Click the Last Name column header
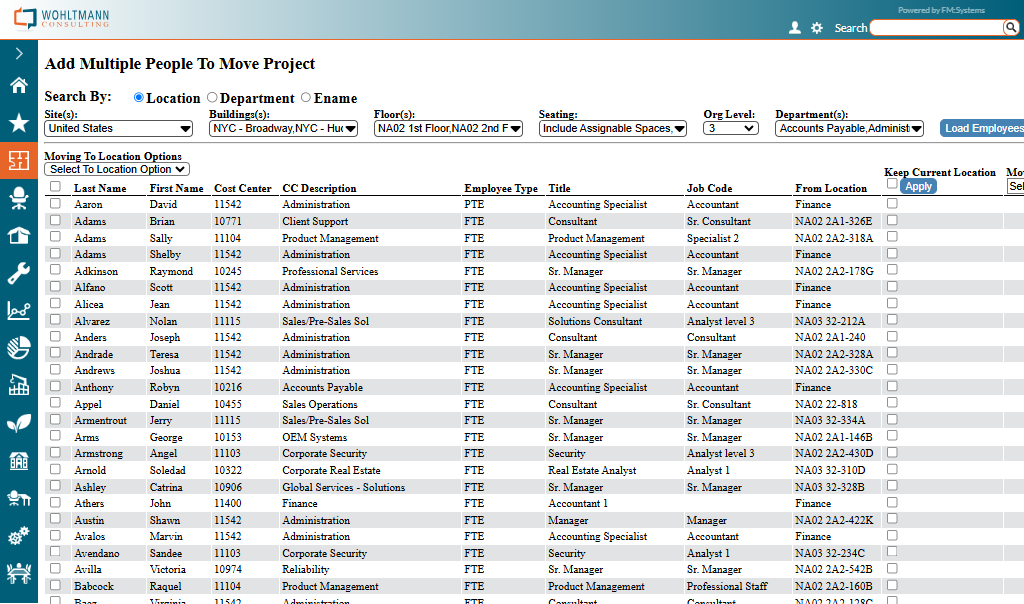Viewport: 1024px width, 604px height. pos(100,188)
